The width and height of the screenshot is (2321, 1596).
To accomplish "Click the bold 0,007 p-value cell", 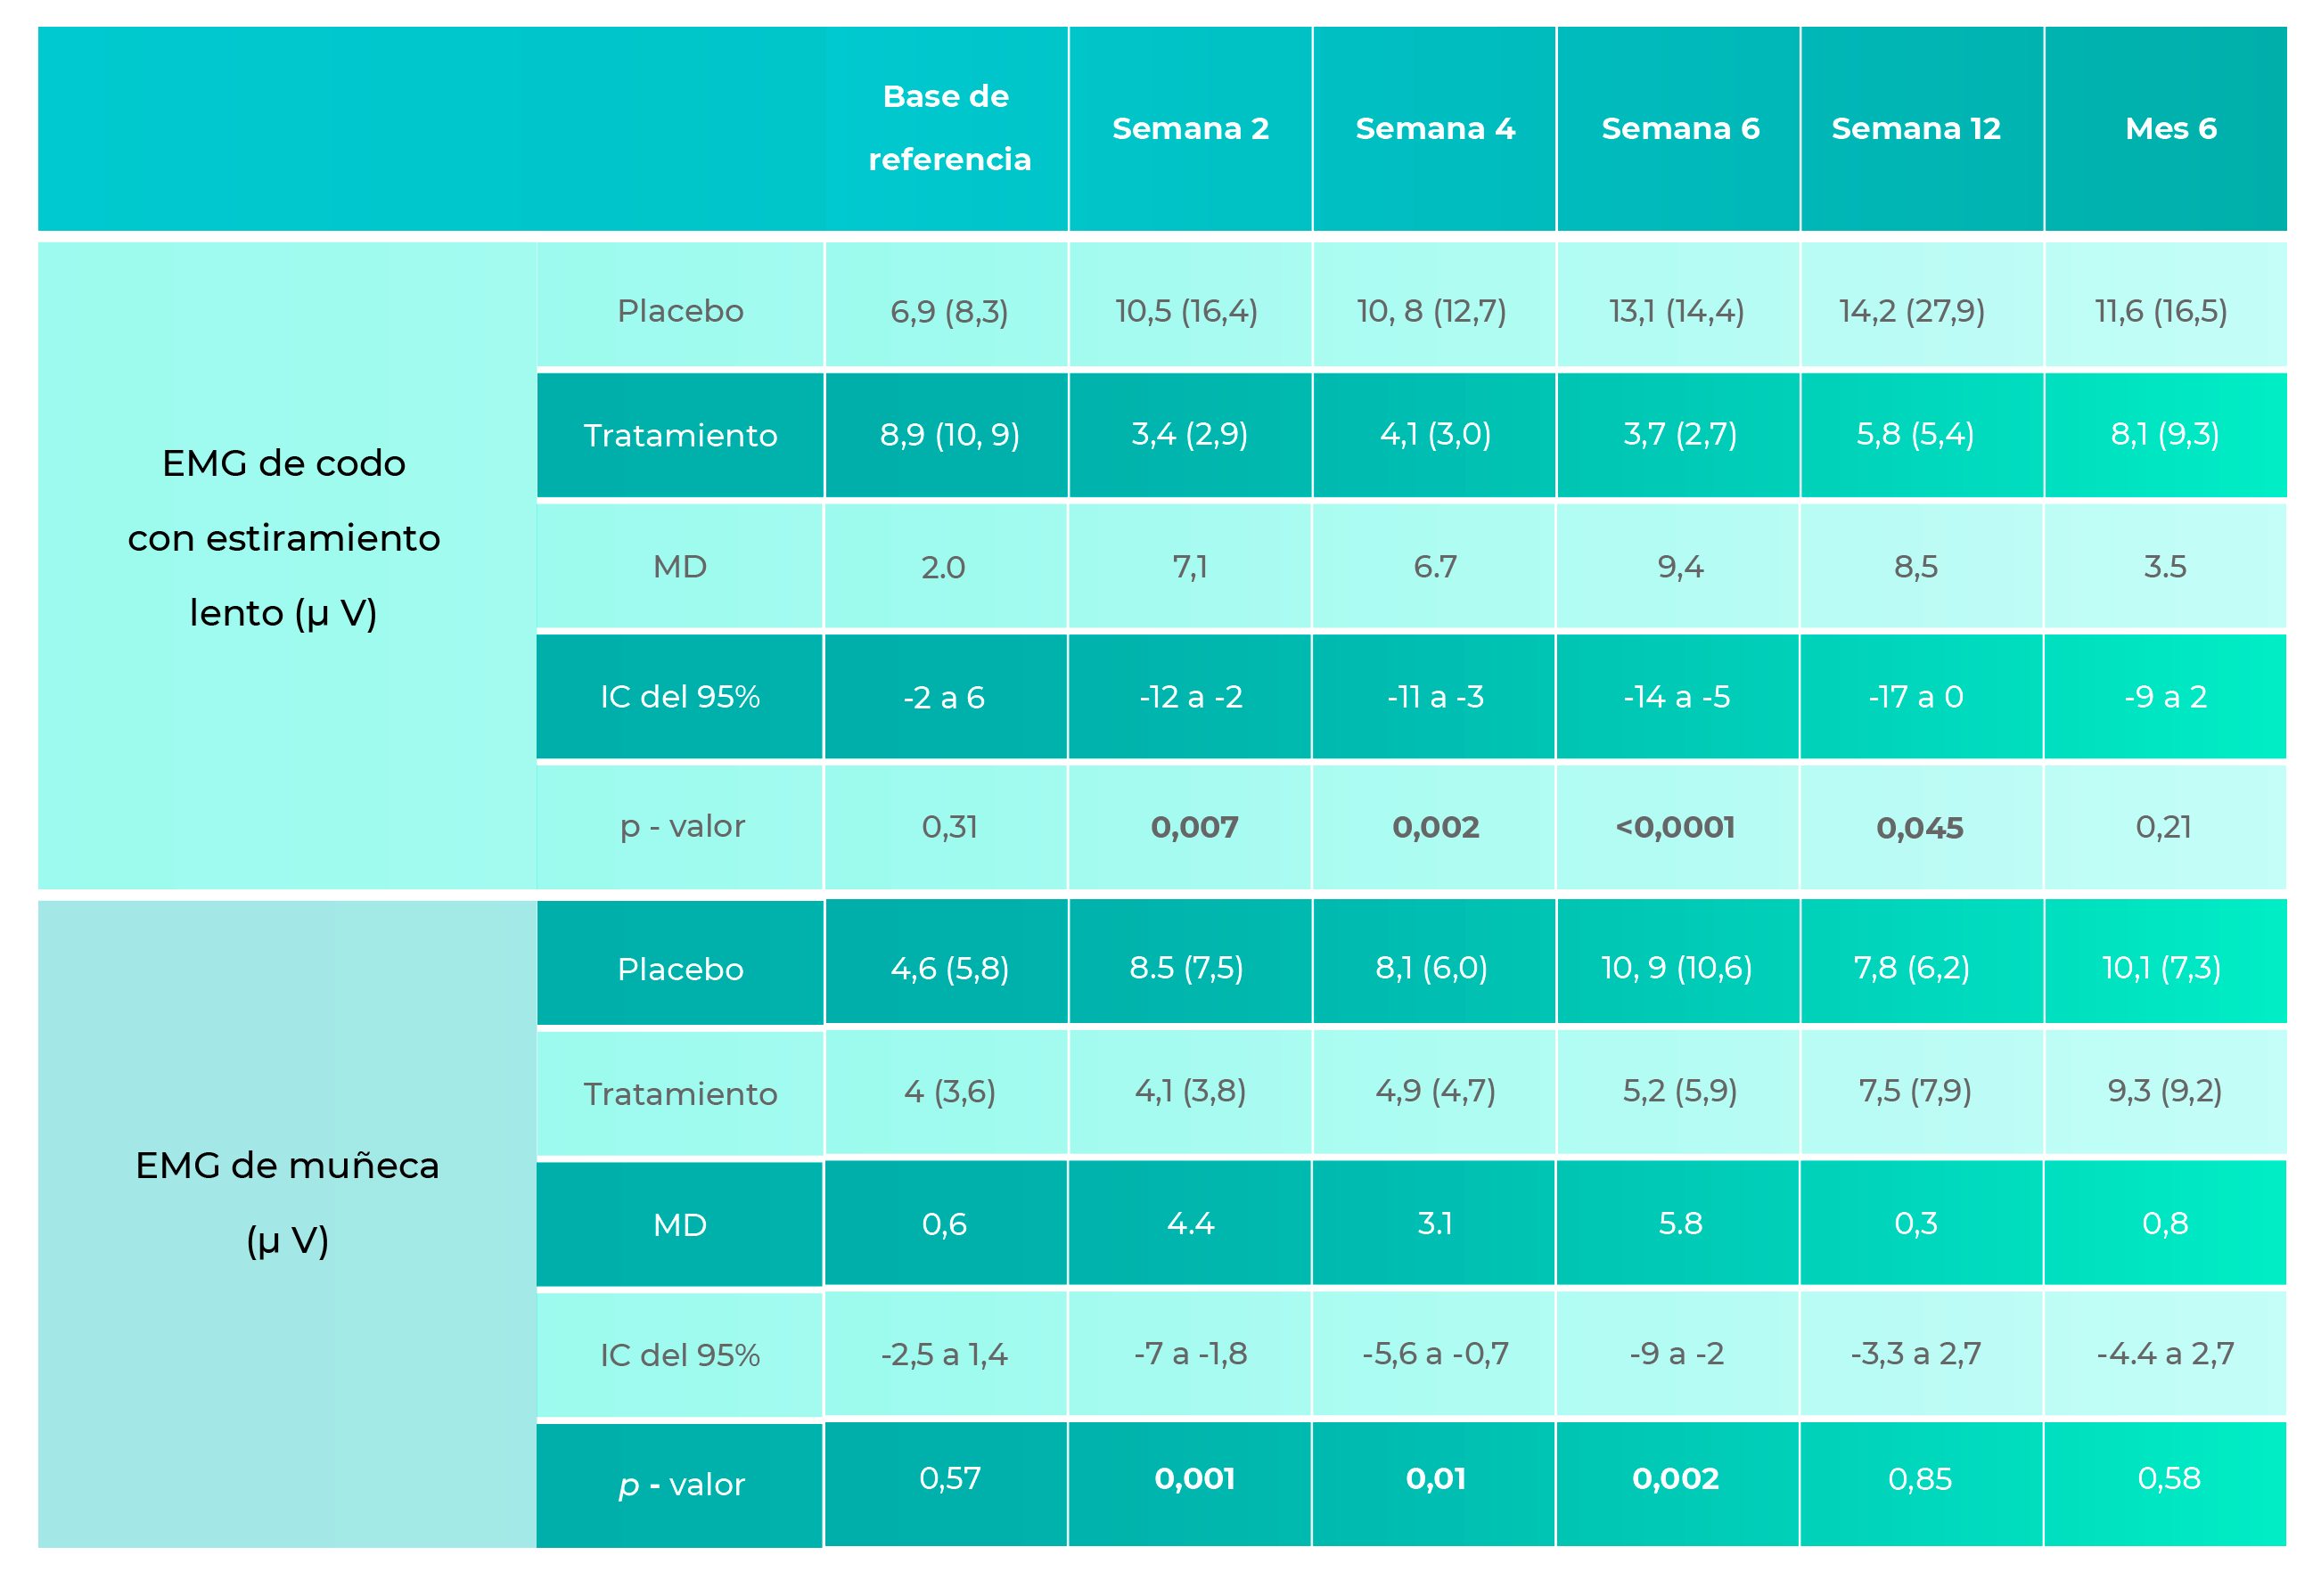I will 1193,827.
